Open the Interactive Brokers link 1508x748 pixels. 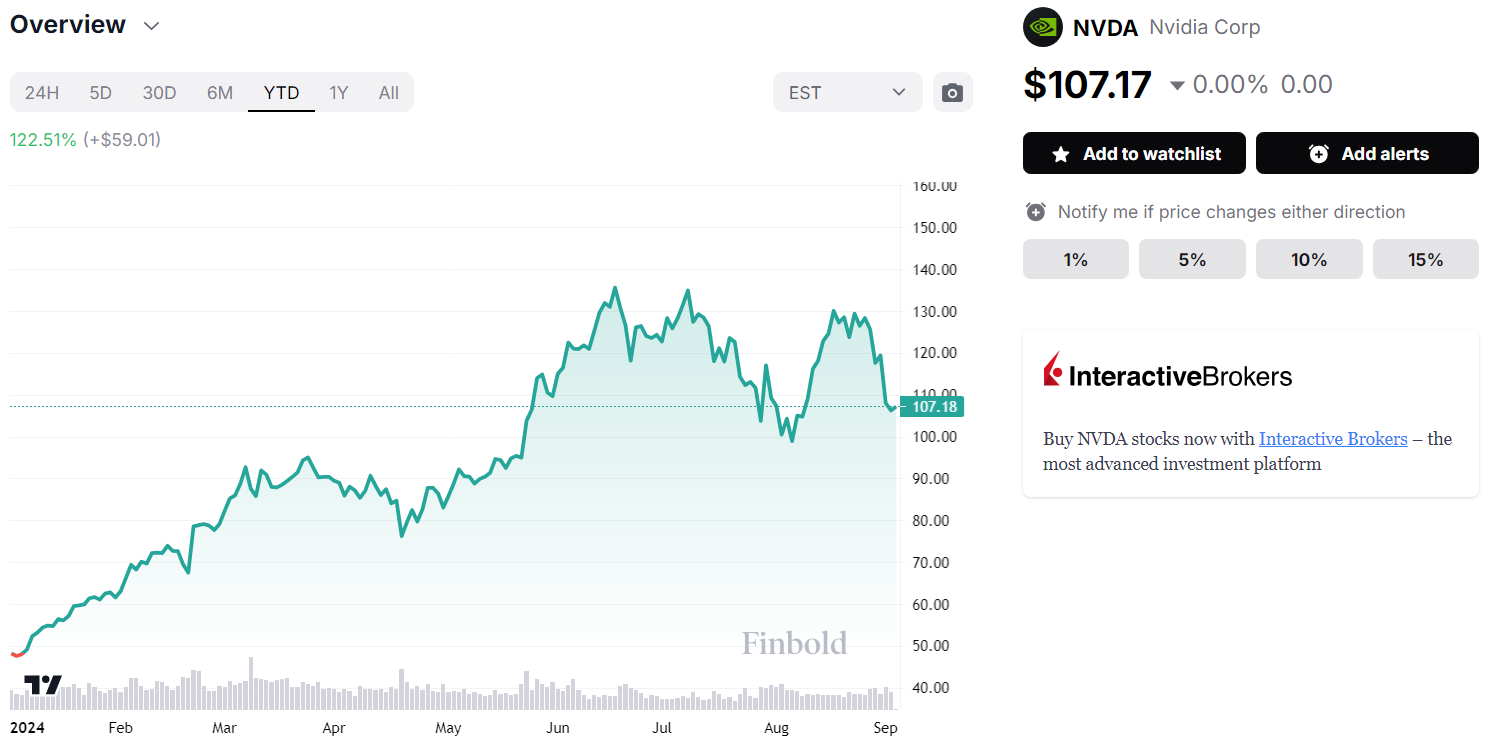tap(1333, 438)
